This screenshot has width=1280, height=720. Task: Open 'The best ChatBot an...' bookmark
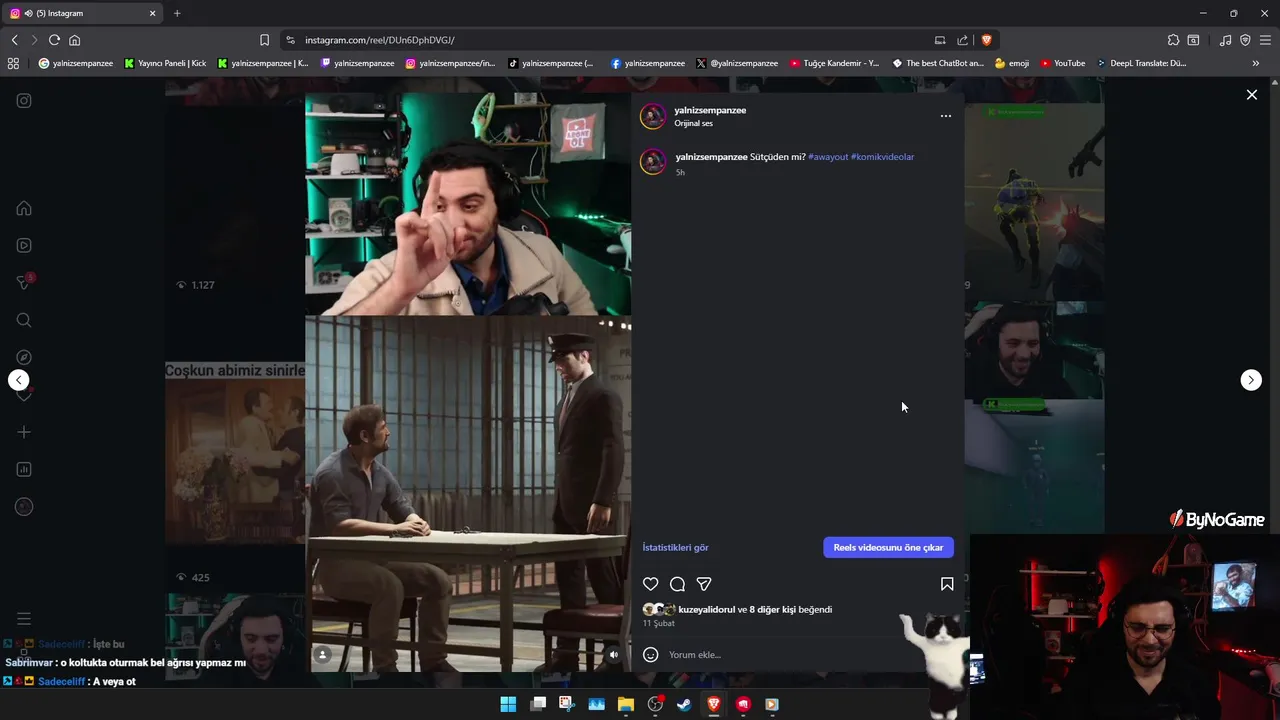click(x=938, y=63)
